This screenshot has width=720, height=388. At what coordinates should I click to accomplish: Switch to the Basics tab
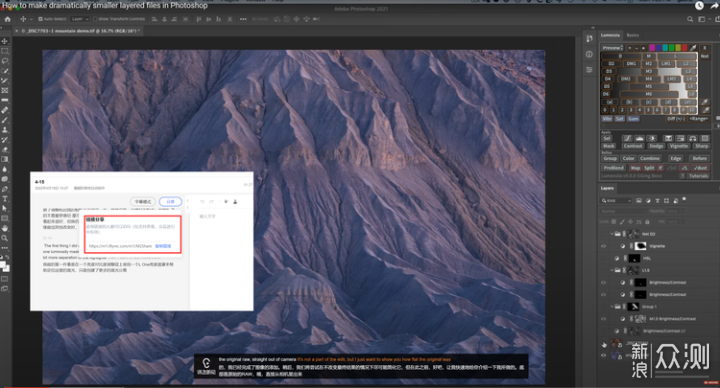point(632,35)
